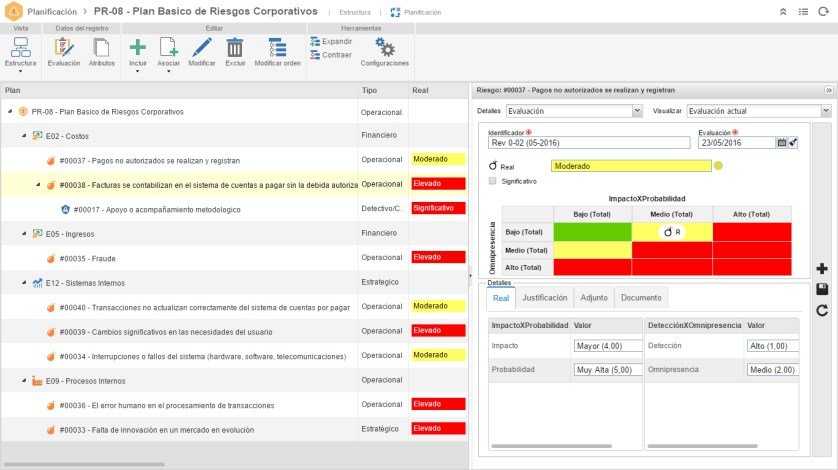Click the Identificador input field
This screenshot has height=470, width=838.
pyautogui.click(x=589, y=143)
